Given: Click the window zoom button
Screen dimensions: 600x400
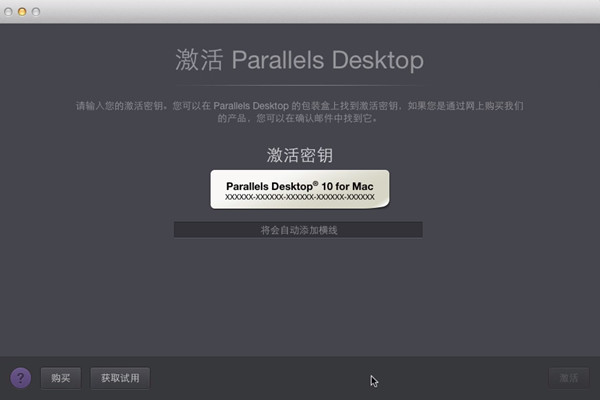Looking at the screenshot, I should 38,11.
